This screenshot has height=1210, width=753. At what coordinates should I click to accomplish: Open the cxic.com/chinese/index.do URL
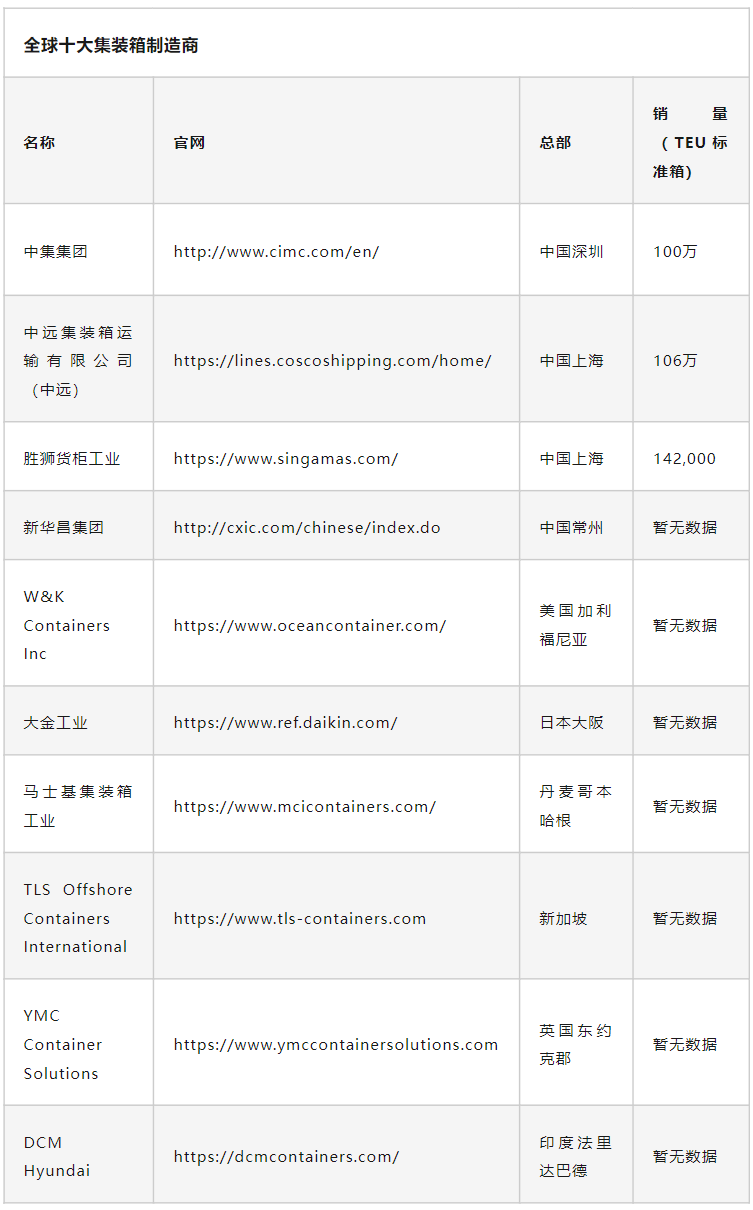tap(307, 527)
